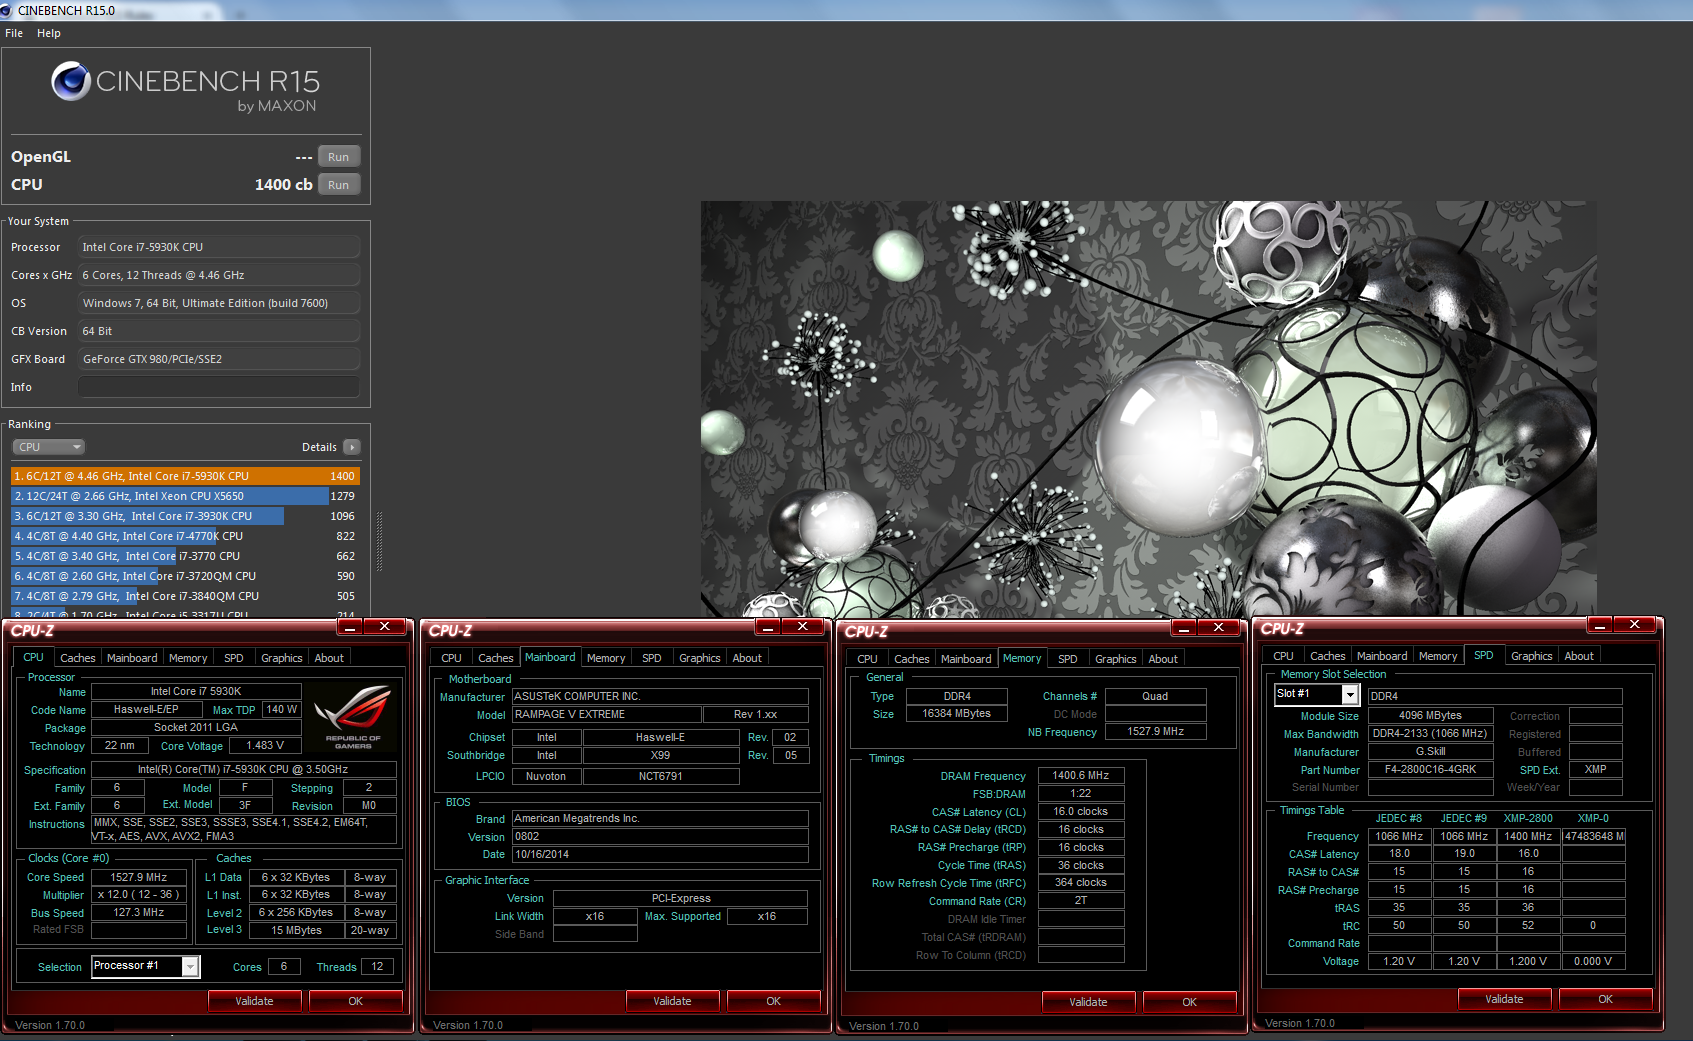This screenshot has width=1693, height=1041.
Task: Open the CPU ranking type dropdown
Action: 48,447
